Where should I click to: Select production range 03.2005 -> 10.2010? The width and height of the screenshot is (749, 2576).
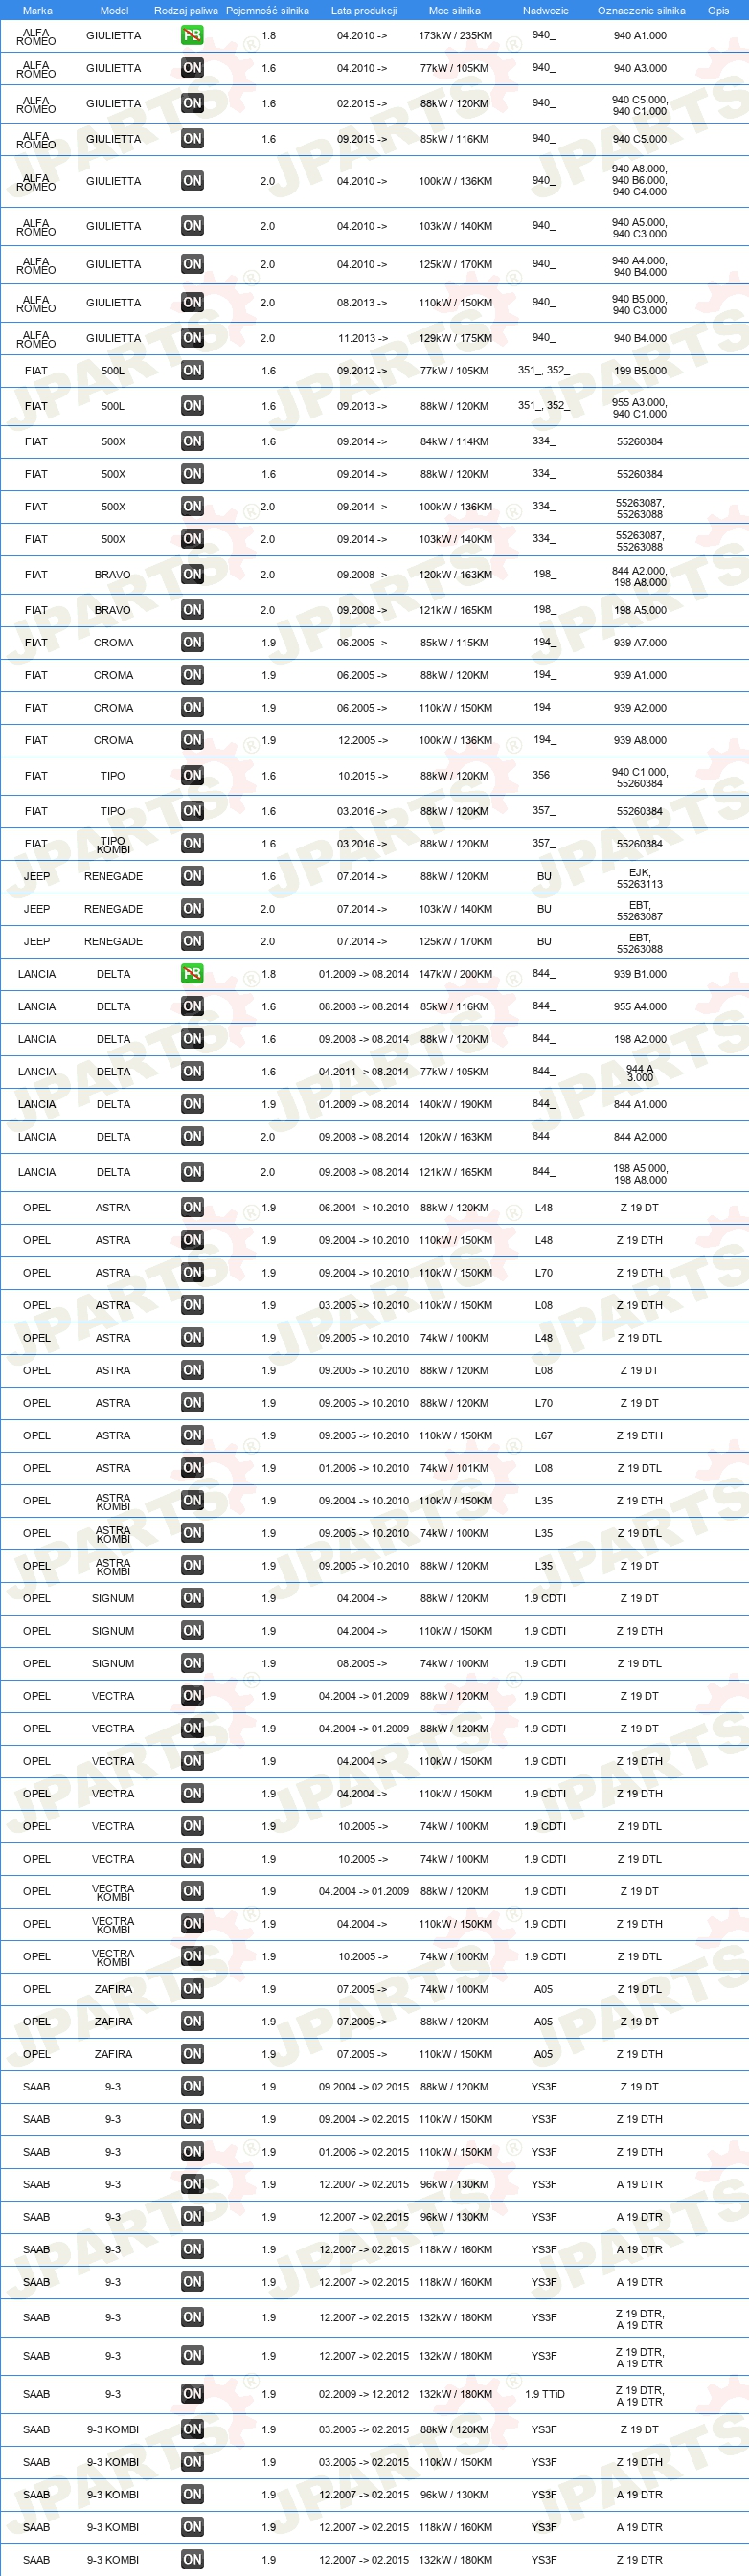[364, 1306]
